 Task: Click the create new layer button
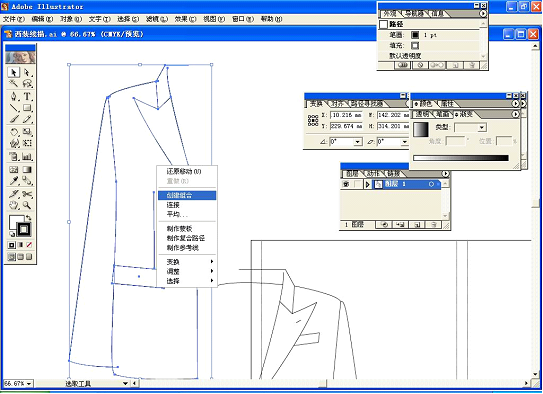point(417,225)
